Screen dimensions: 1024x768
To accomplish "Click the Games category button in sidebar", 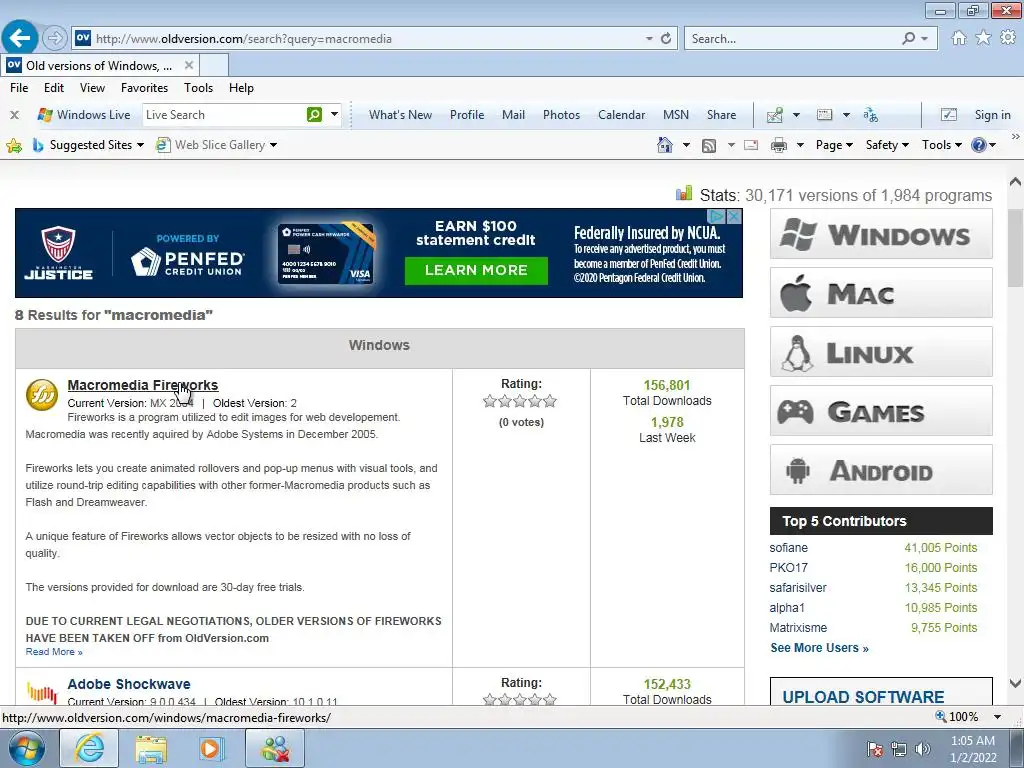I will point(881,411).
